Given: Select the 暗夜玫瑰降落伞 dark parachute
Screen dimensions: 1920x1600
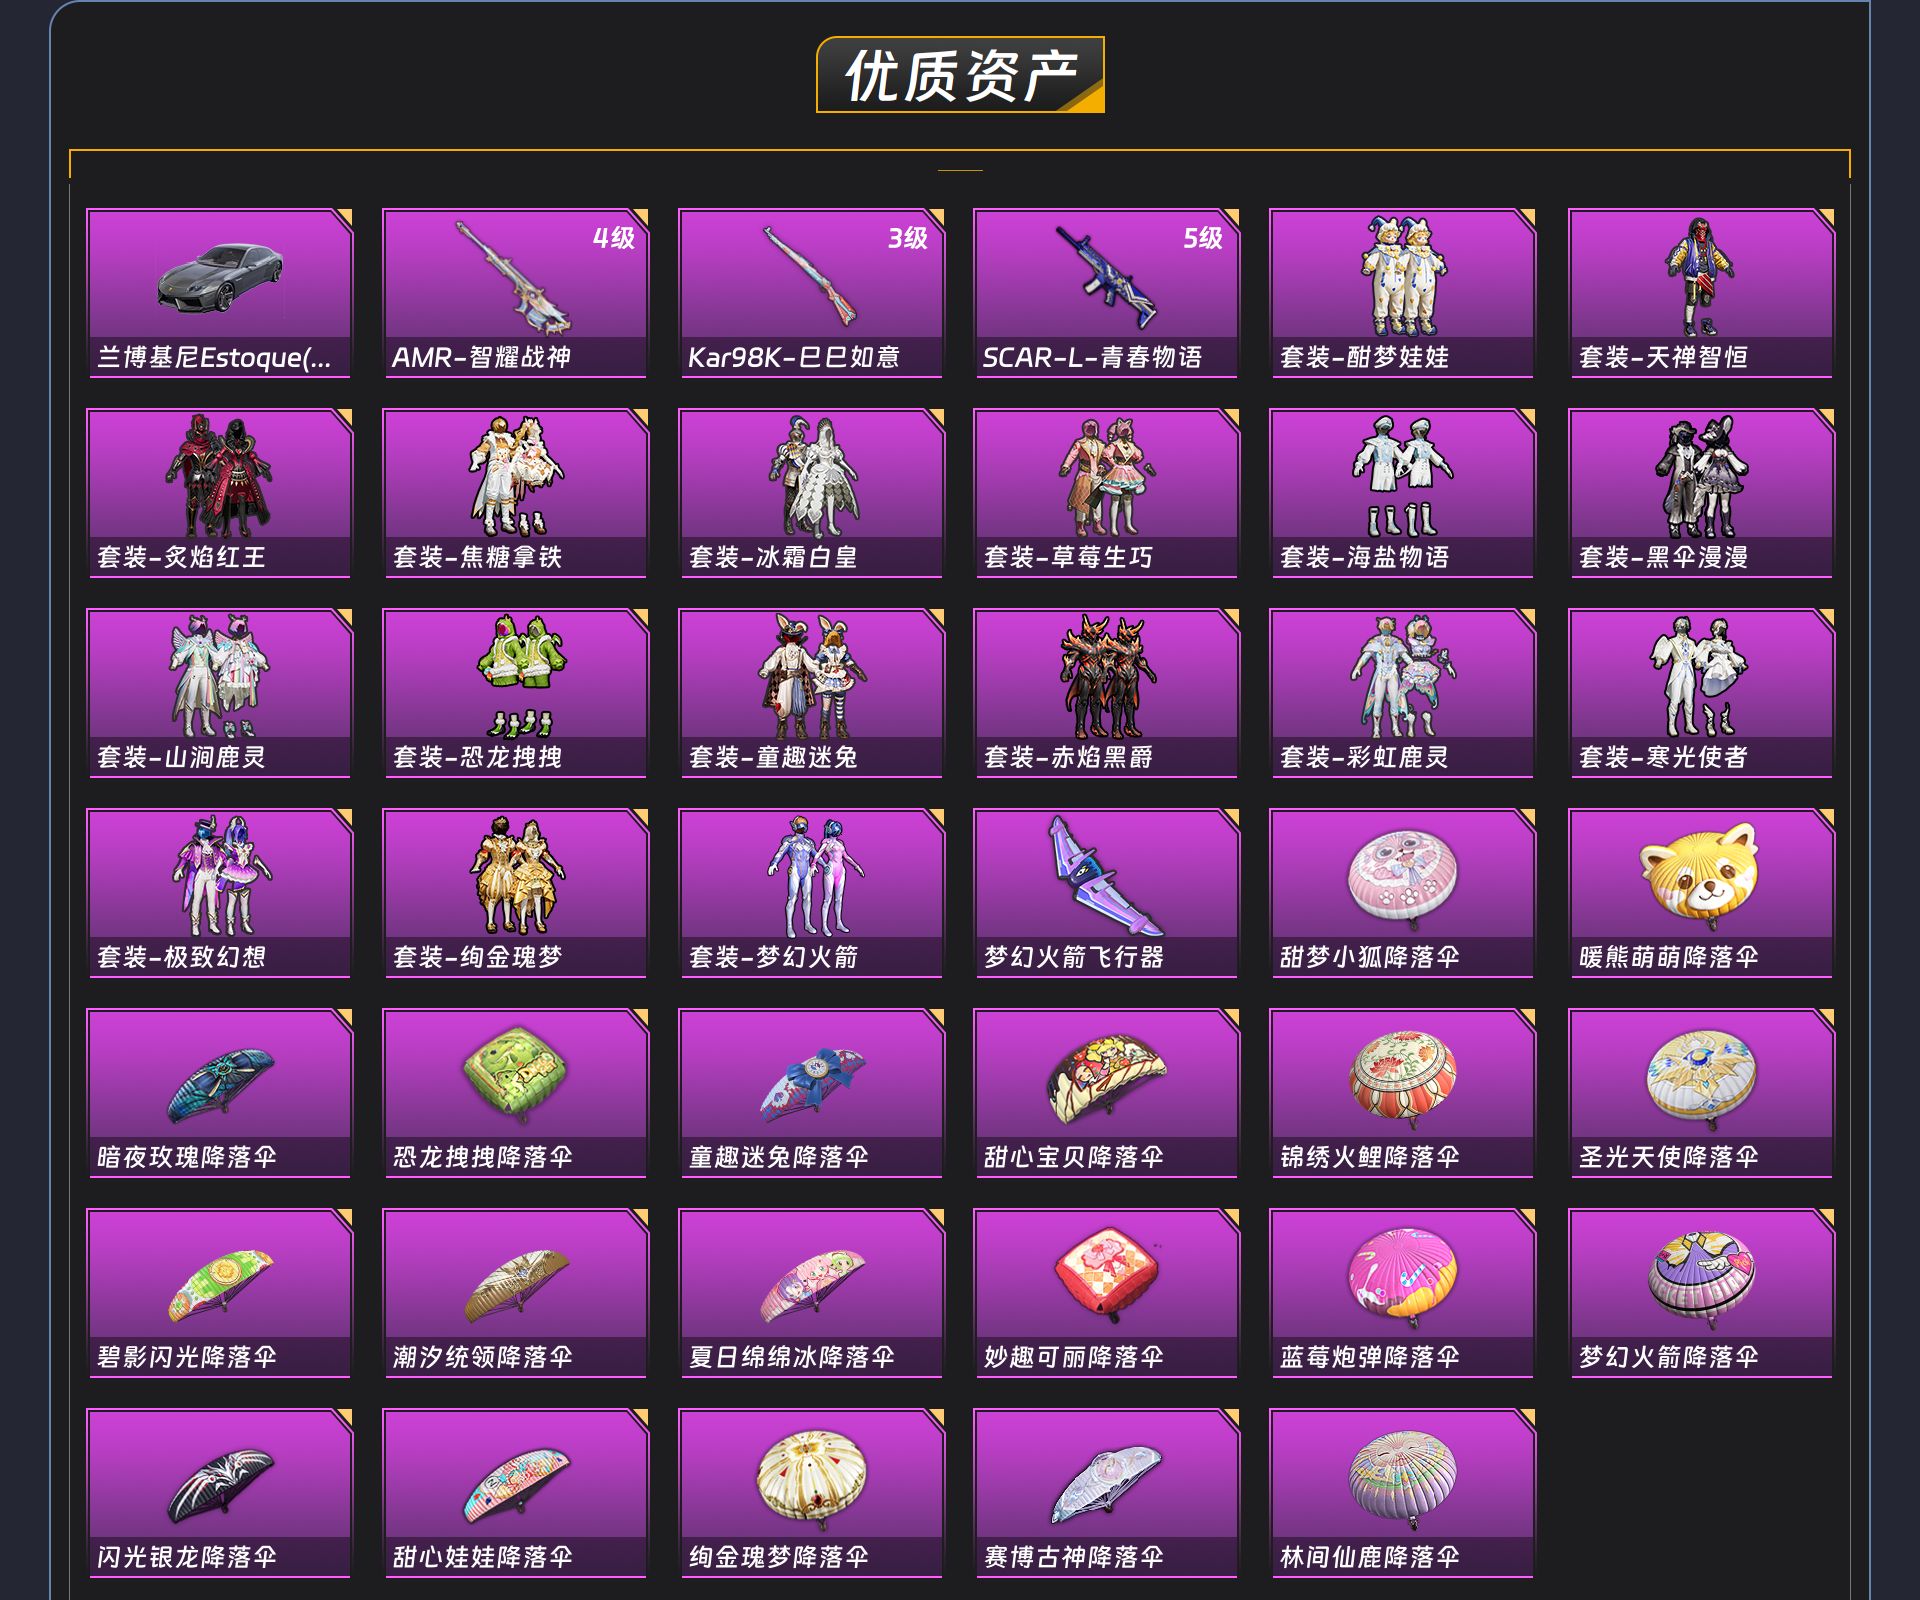Looking at the screenshot, I should pos(220,1093).
